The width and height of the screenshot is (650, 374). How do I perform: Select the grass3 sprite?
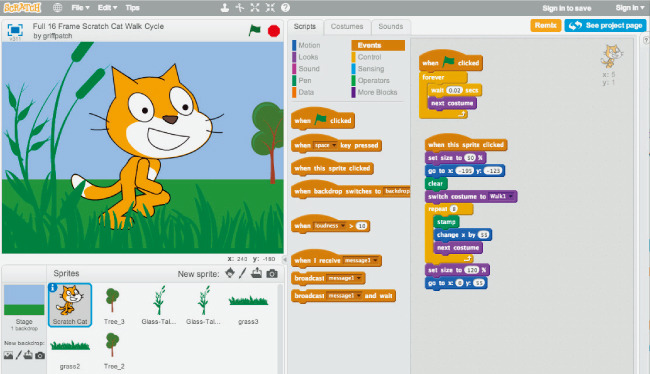248,306
